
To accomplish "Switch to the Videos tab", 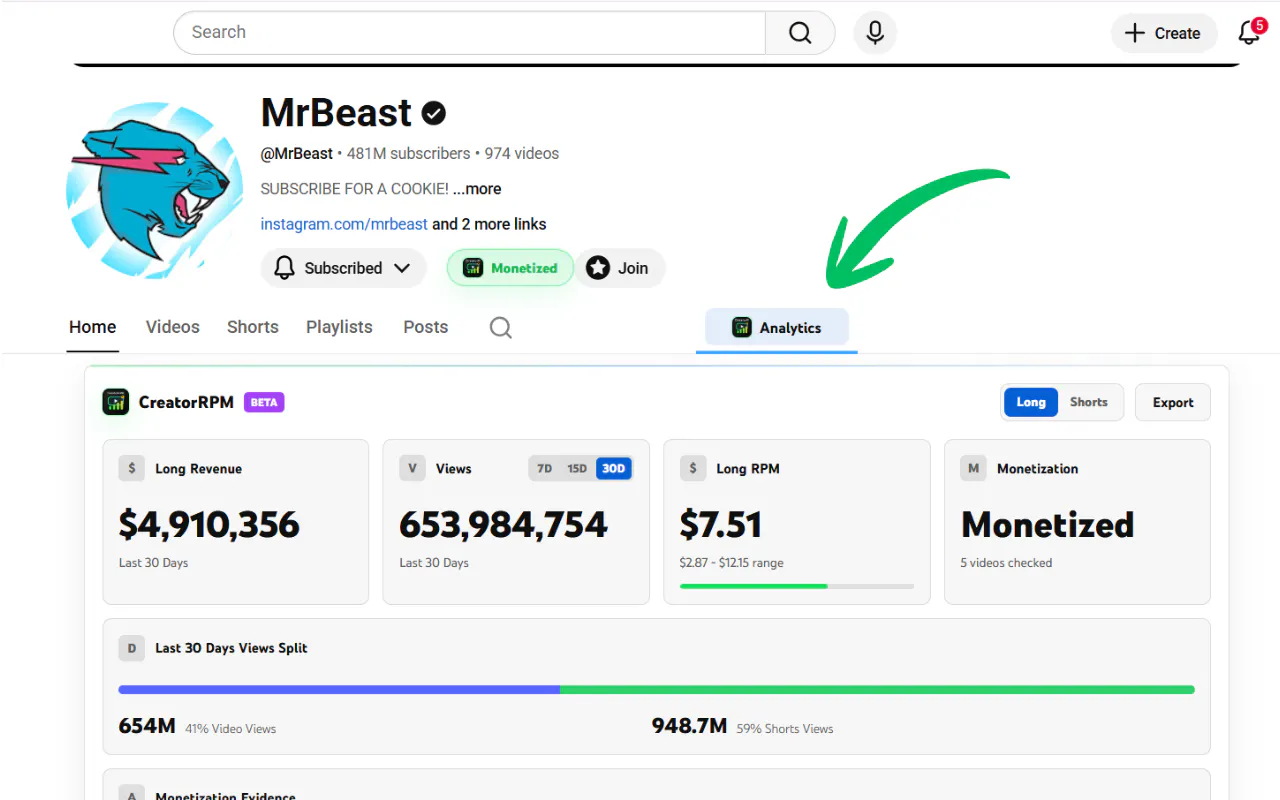I will 173,327.
